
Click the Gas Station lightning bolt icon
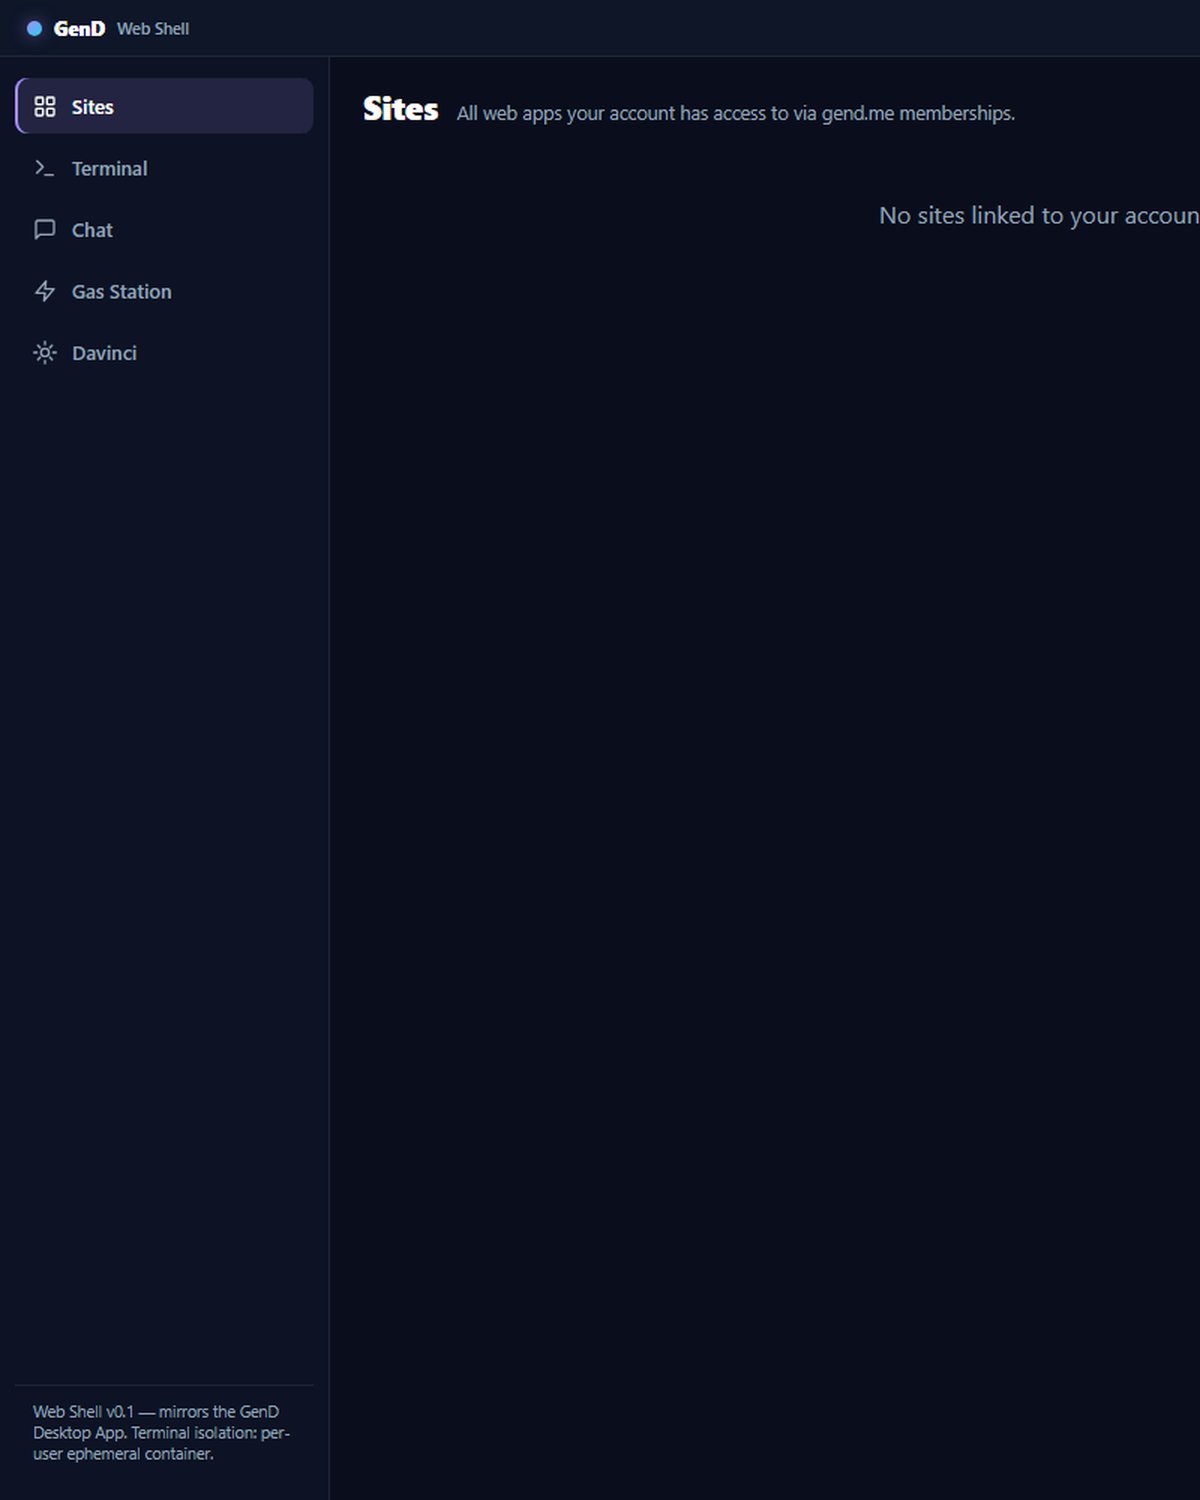click(45, 291)
